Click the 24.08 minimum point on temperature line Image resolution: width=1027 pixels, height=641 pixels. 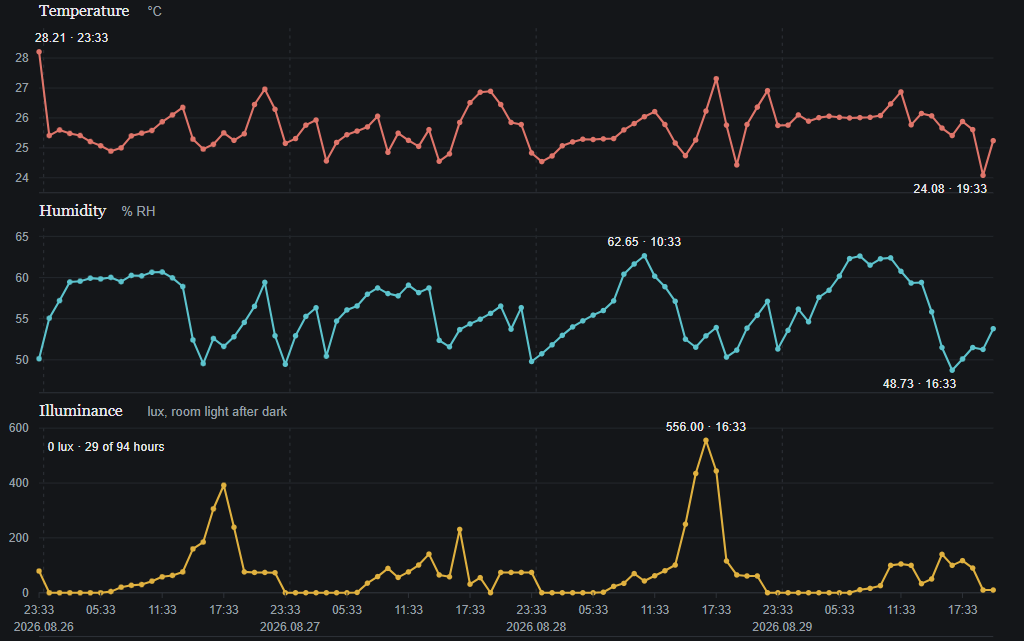coord(982,175)
